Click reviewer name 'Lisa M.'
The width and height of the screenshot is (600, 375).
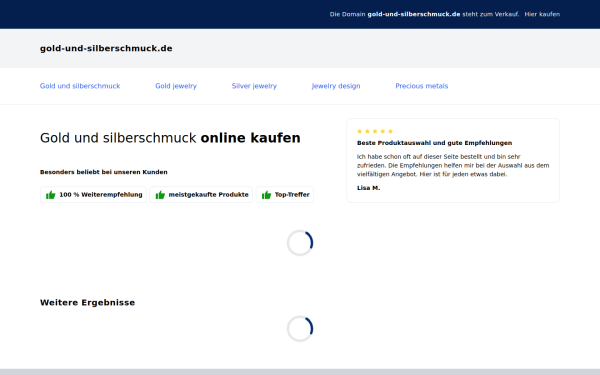368,188
